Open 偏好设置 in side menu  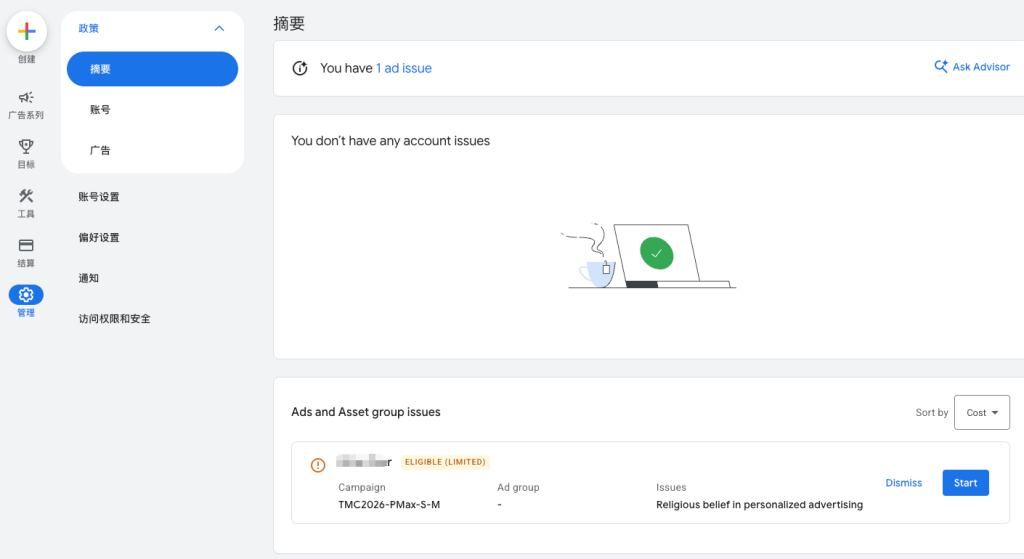pyautogui.click(x=99, y=237)
